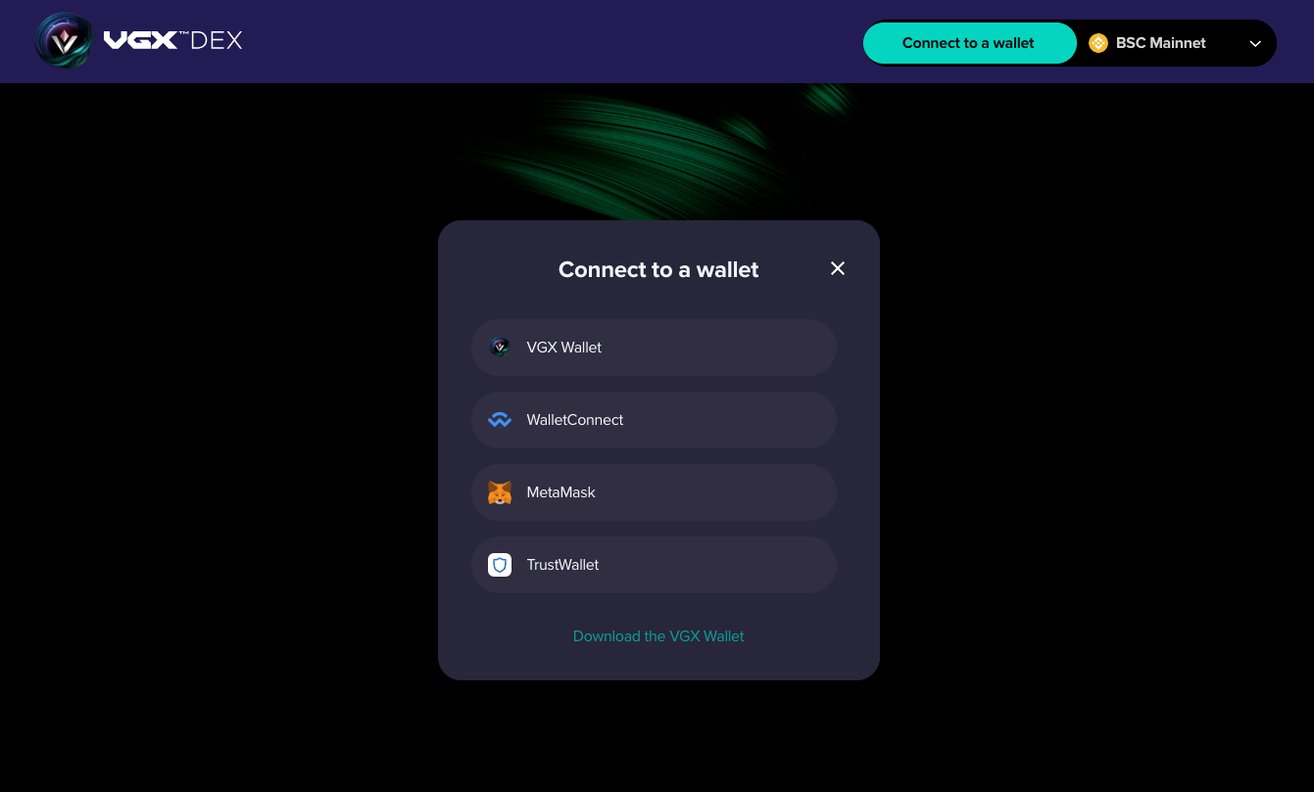Click the WalletConnect wave icon
The height and width of the screenshot is (792, 1314).
point(500,420)
